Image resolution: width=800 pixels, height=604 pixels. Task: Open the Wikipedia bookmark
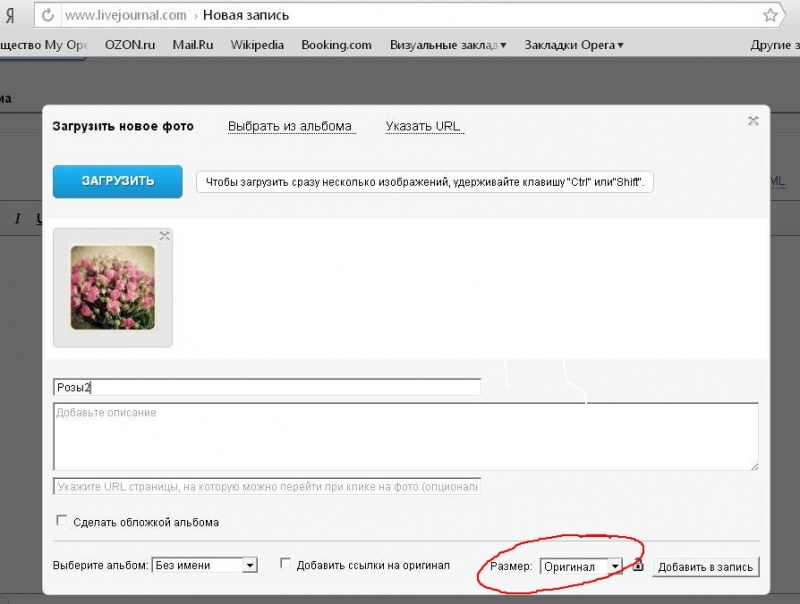(x=257, y=45)
